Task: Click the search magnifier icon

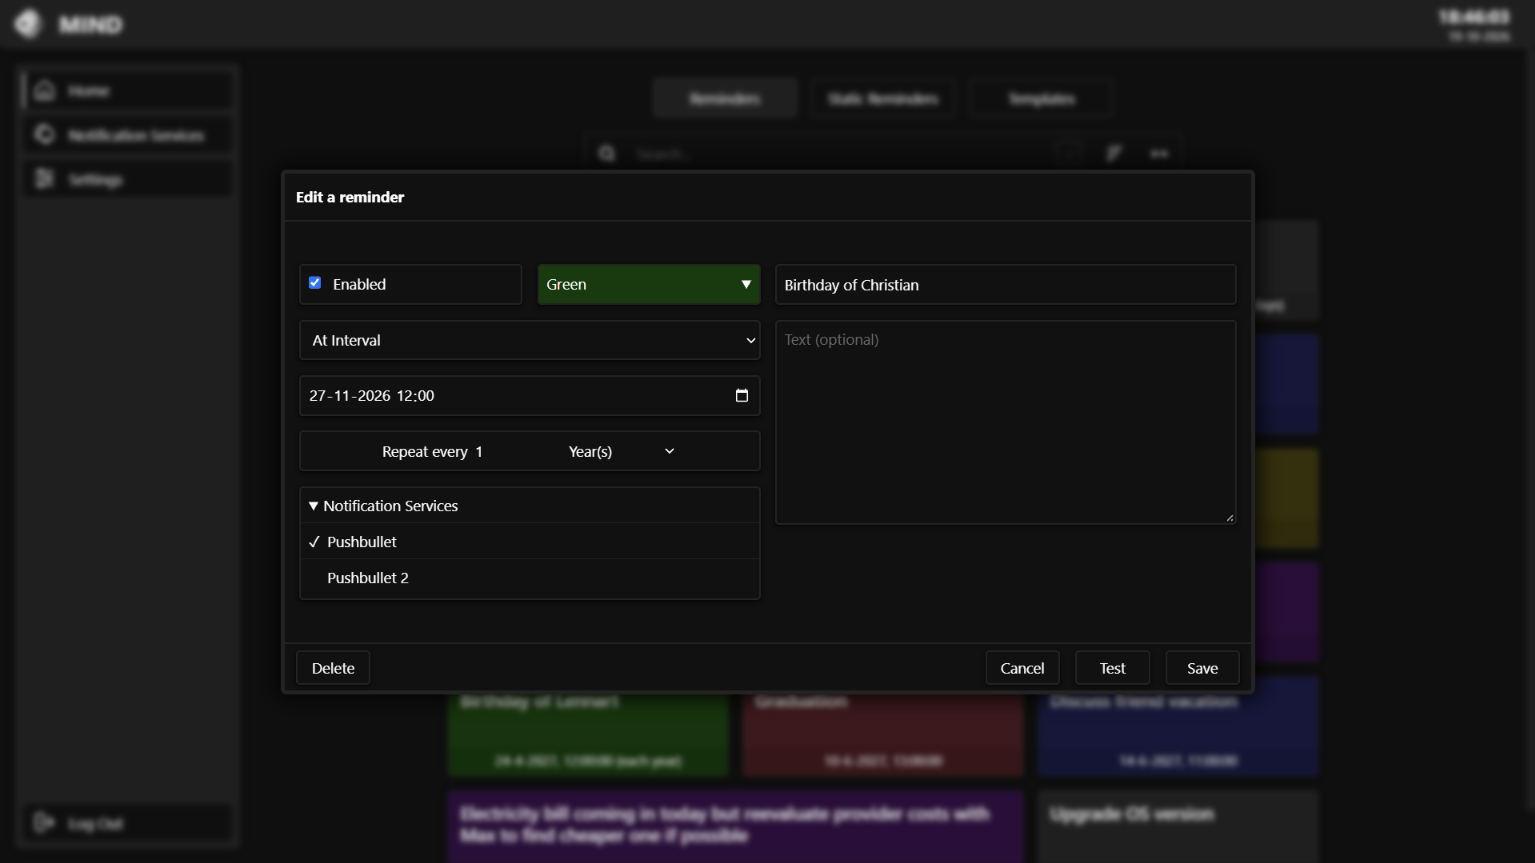Action: tap(607, 154)
